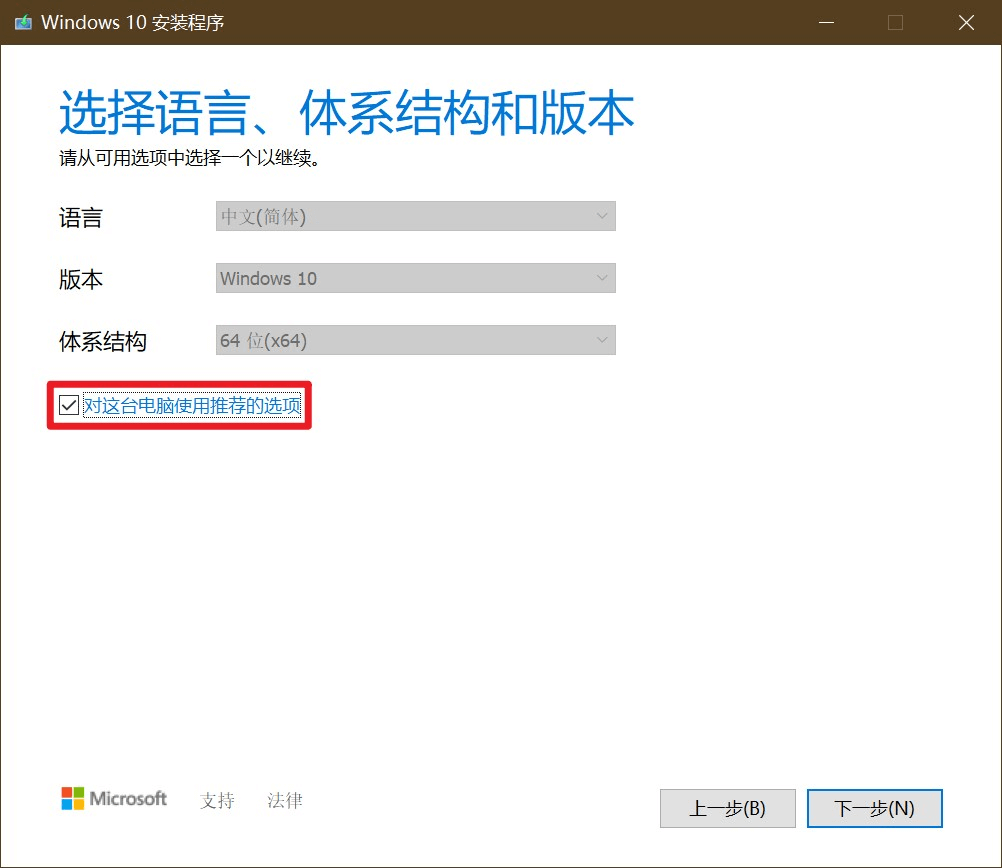Click the dropdown arrow of 版本 field
This screenshot has width=1002, height=868.
(601, 278)
